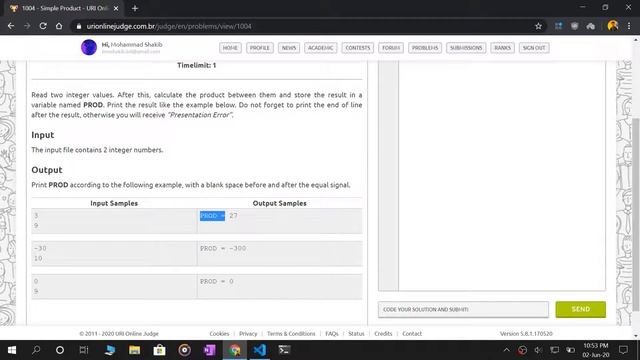Open OneNote from the taskbar

coord(209,350)
